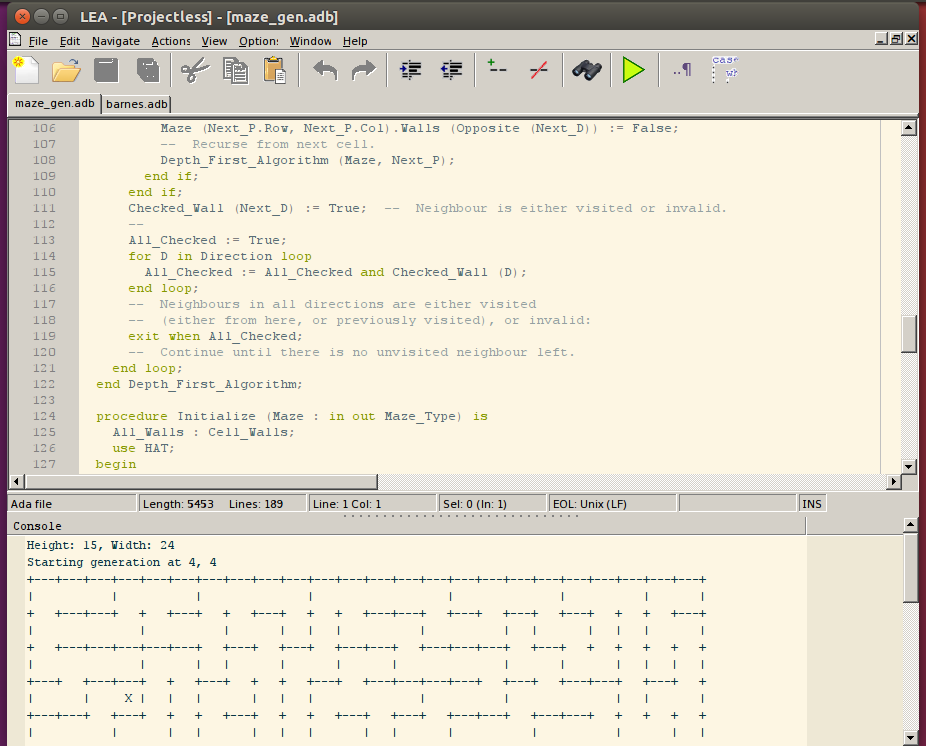The width and height of the screenshot is (926, 746).
Task: Undo last change with back arrow
Action: 325,70
